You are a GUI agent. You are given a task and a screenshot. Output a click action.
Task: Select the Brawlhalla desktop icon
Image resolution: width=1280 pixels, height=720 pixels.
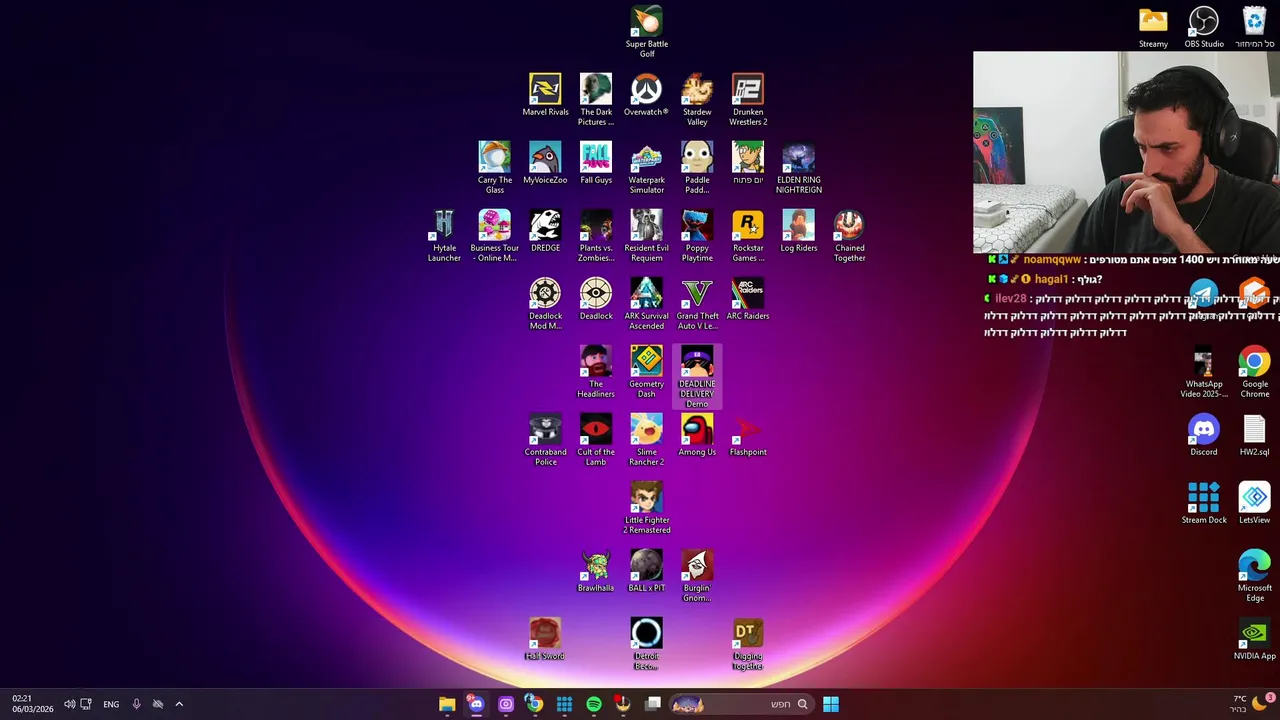(x=596, y=571)
